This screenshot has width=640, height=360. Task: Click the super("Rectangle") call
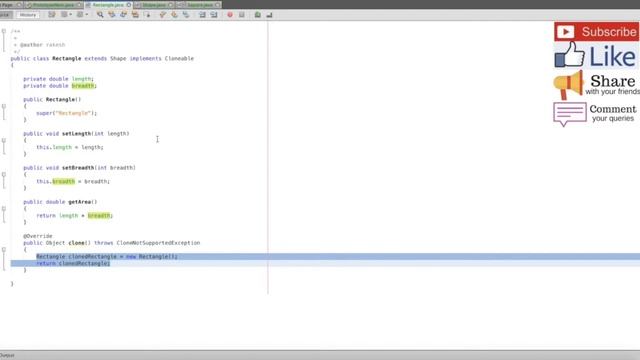click(66, 113)
